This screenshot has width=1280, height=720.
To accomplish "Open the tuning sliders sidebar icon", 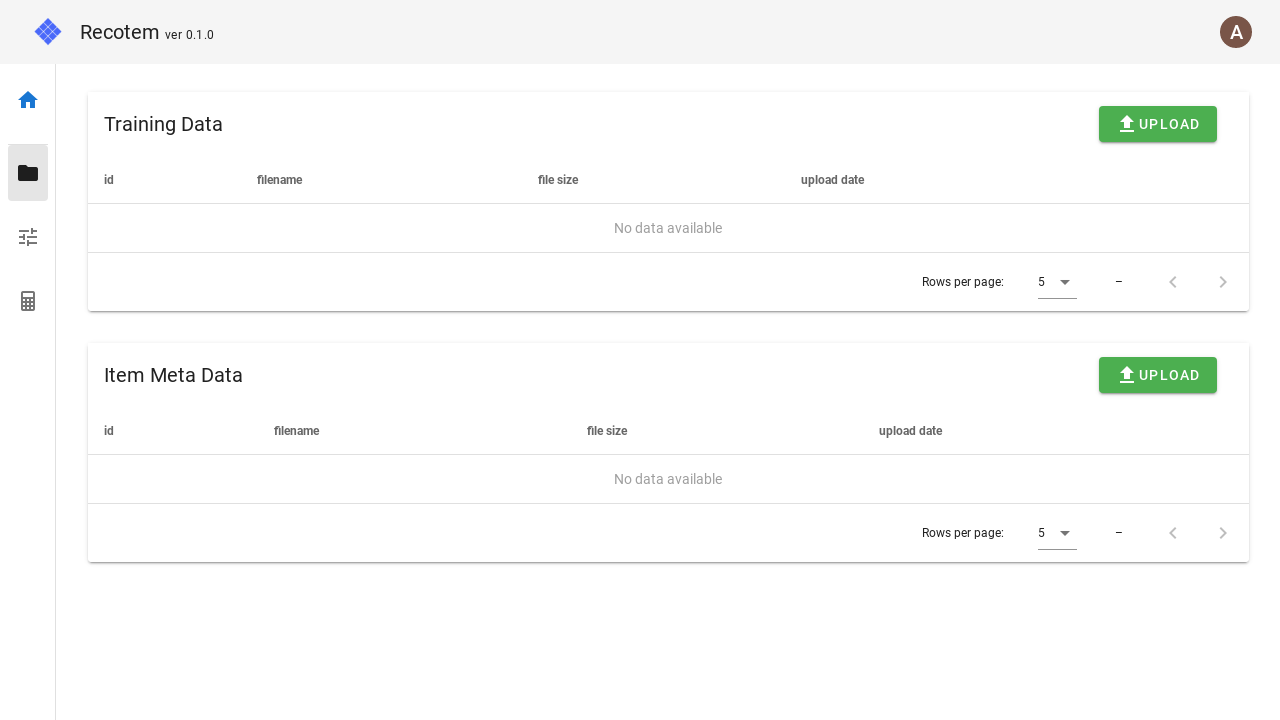I will click(28, 237).
